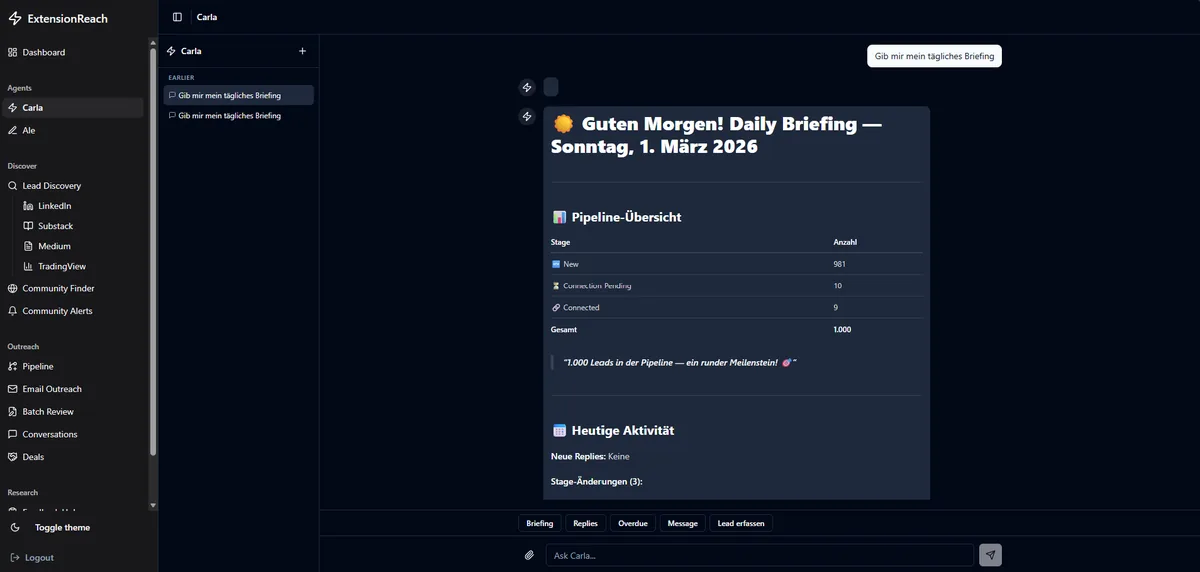Select the Carla agent in sidebar

72,107
